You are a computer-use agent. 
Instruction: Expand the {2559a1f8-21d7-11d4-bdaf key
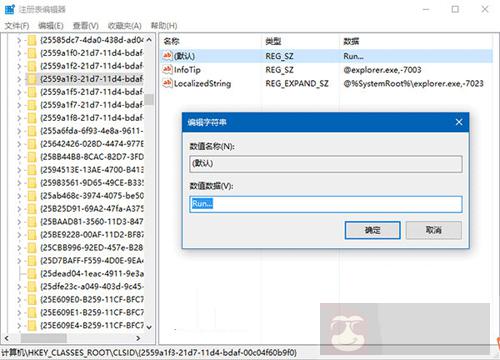[x=19, y=118]
